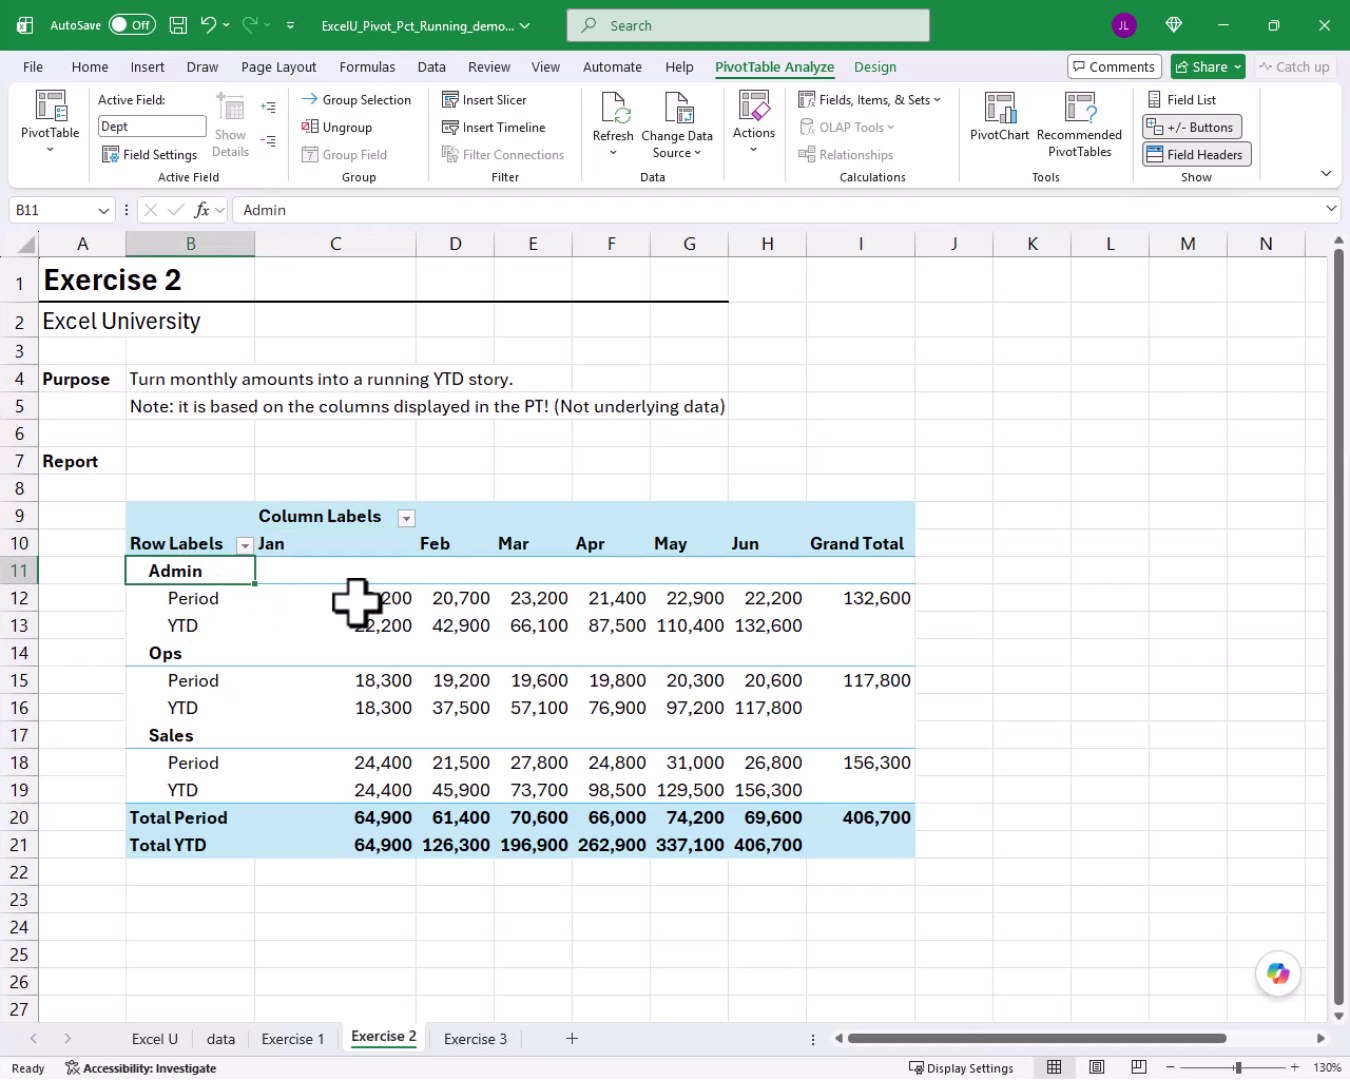
Task: Click Accessibility: Investigate status item
Action: (141, 1068)
